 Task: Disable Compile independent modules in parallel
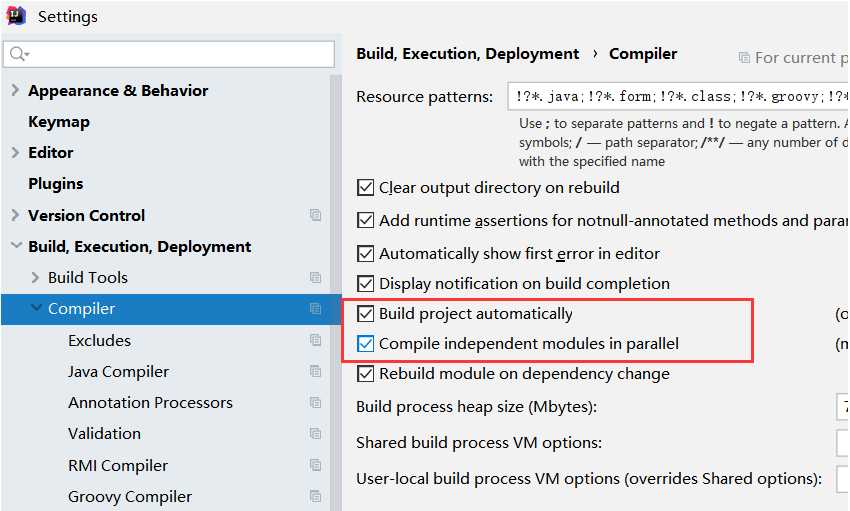point(365,344)
